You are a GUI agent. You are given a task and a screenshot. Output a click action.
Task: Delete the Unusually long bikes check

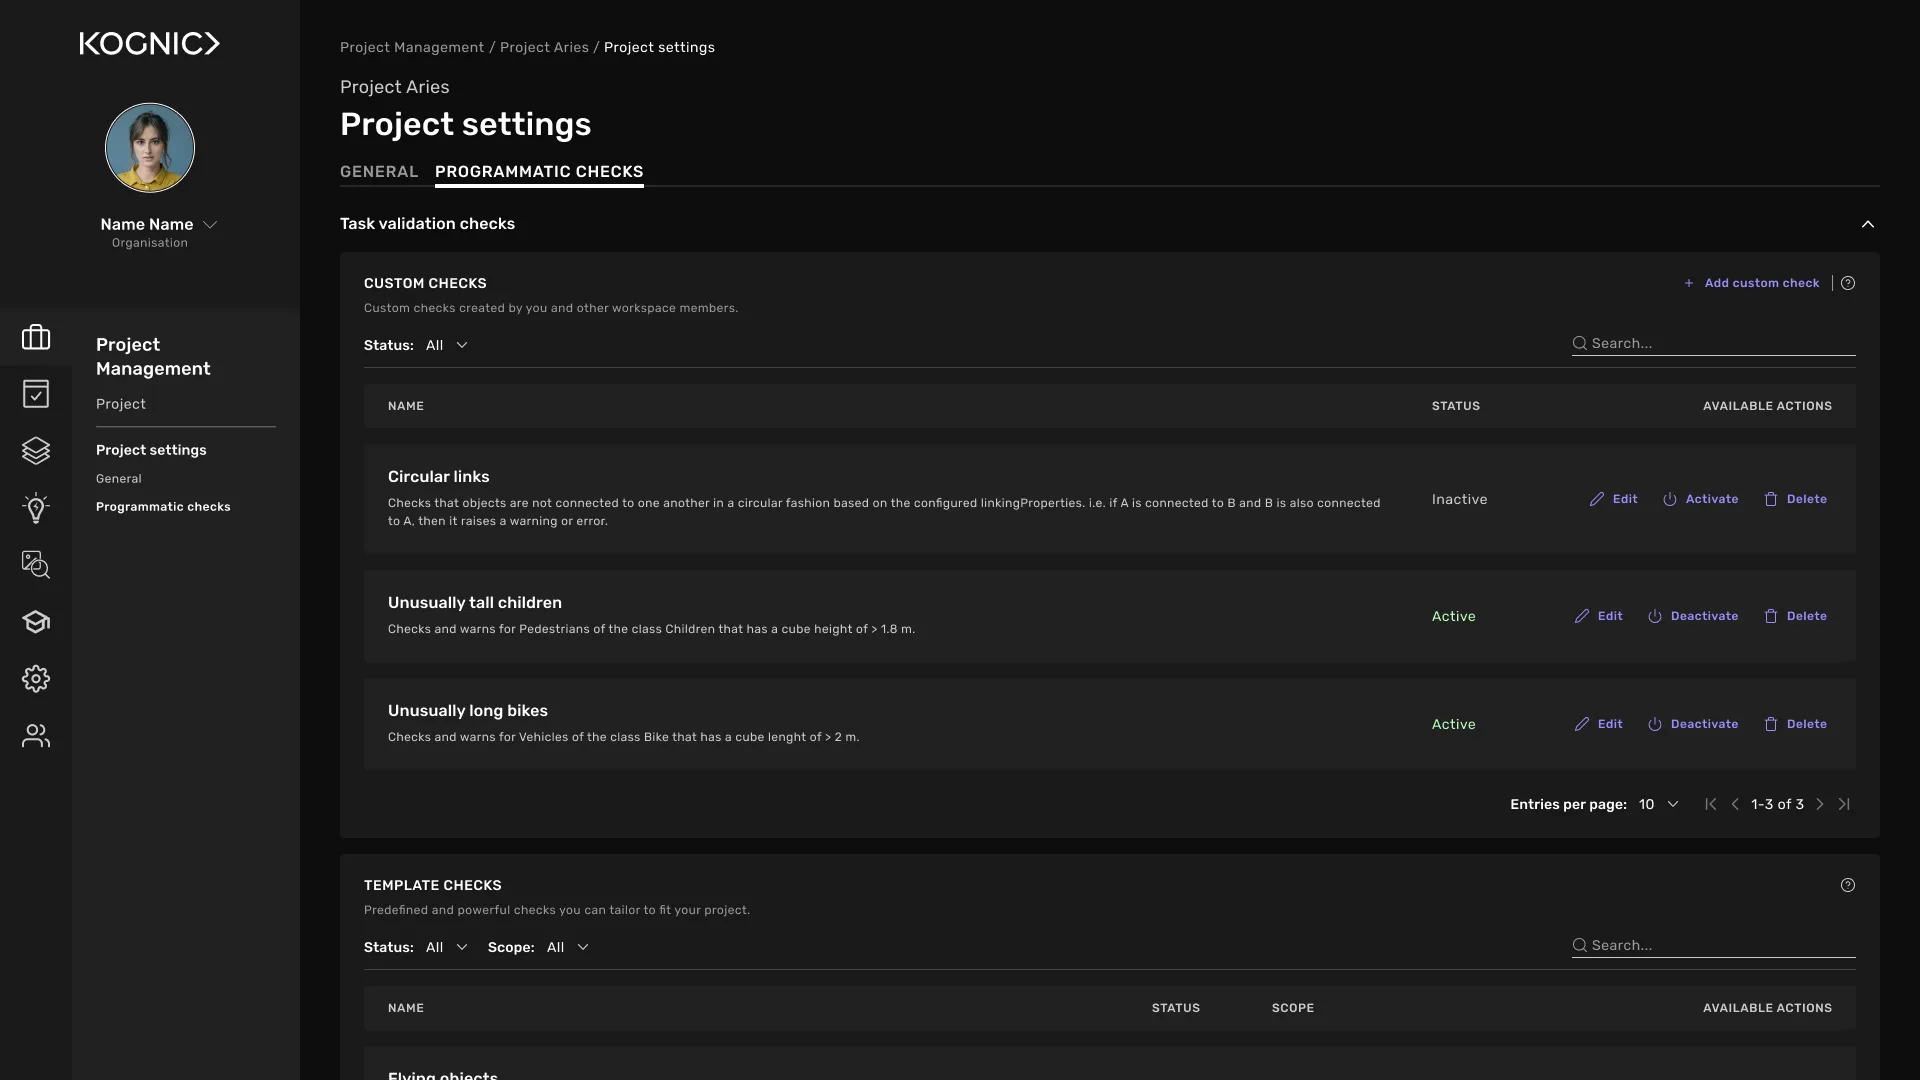pyautogui.click(x=1795, y=724)
